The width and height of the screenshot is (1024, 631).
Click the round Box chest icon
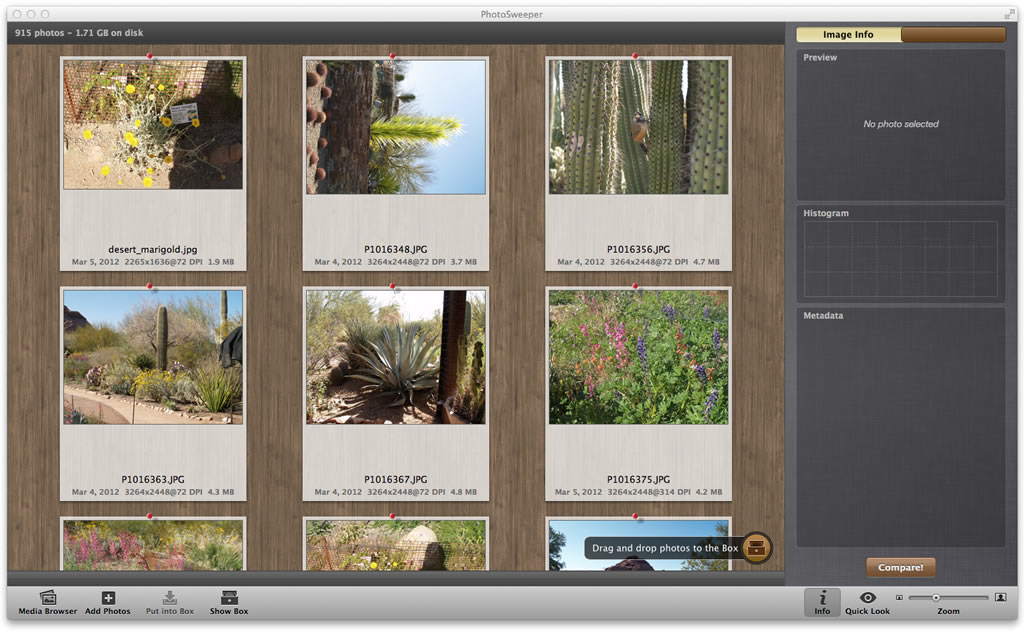(x=757, y=548)
